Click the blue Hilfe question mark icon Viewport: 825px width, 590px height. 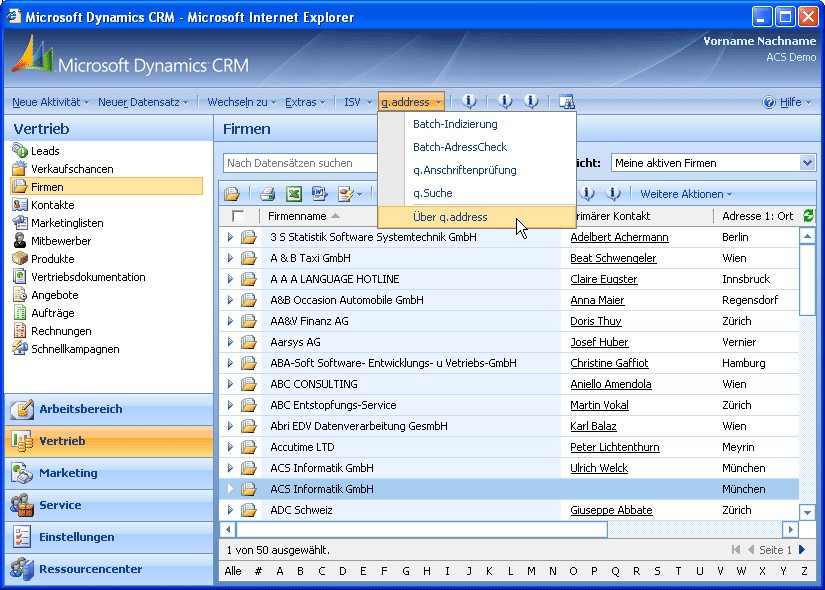pyautogui.click(x=769, y=102)
